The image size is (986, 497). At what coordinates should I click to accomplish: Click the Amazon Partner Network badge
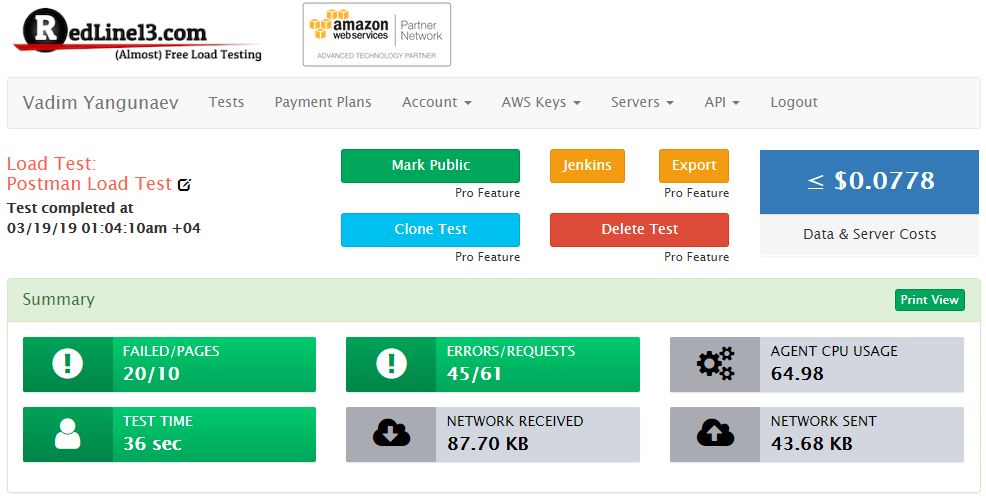[x=377, y=35]
